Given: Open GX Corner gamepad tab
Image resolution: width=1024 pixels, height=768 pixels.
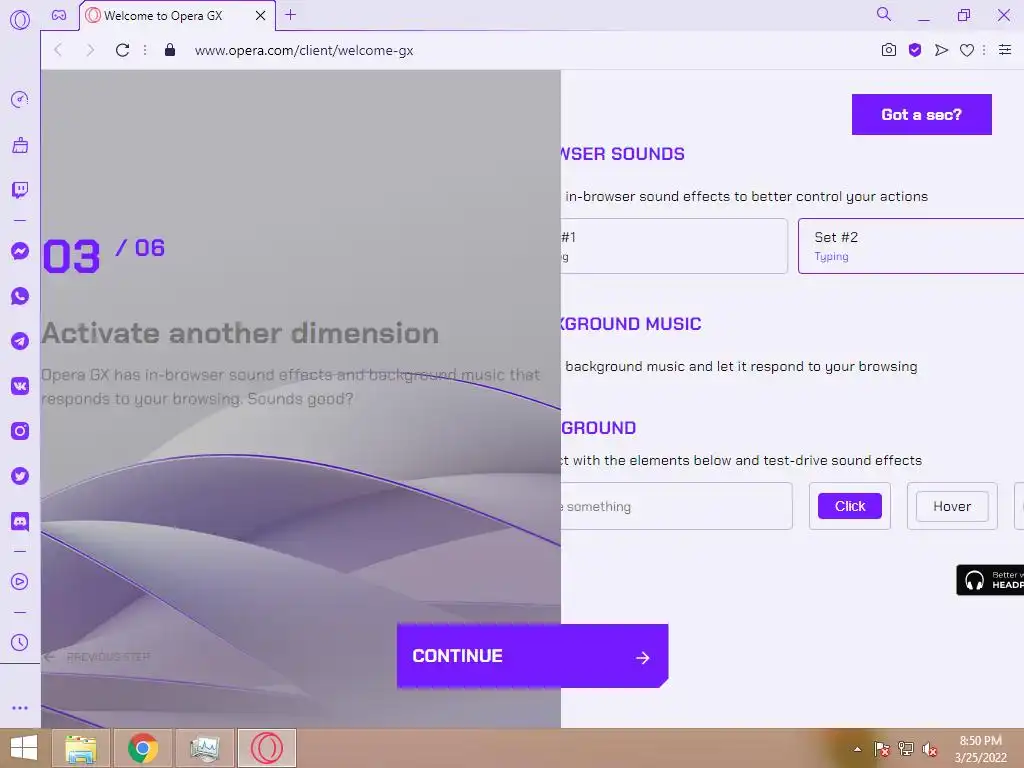Looking at the screenshot, I should click(59, 15).
